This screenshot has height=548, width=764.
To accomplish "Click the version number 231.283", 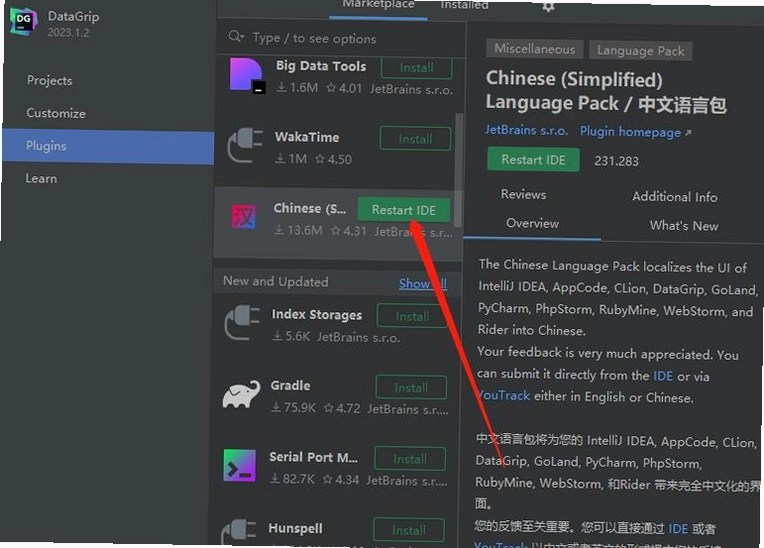I will (x=616, y=161).
